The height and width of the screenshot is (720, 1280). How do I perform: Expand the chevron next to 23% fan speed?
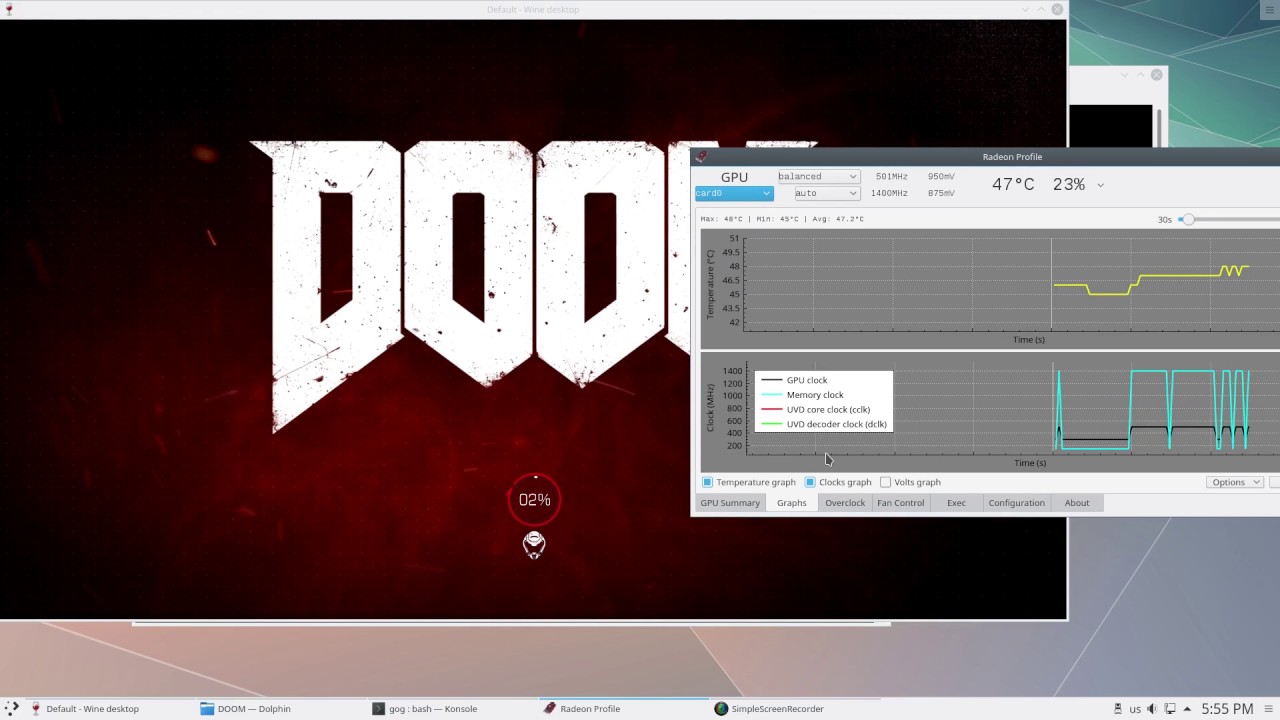click(1100, 185)
